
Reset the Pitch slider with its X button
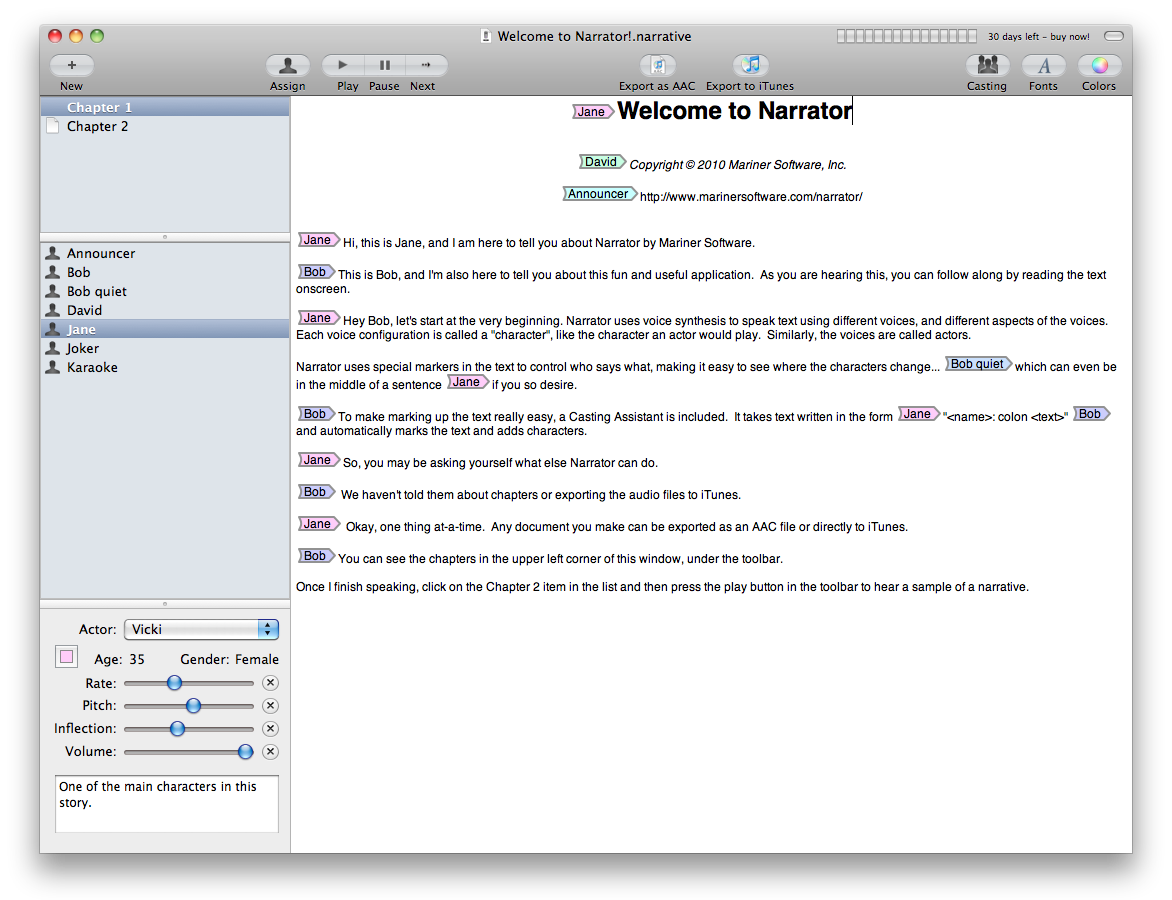(271, 706)
